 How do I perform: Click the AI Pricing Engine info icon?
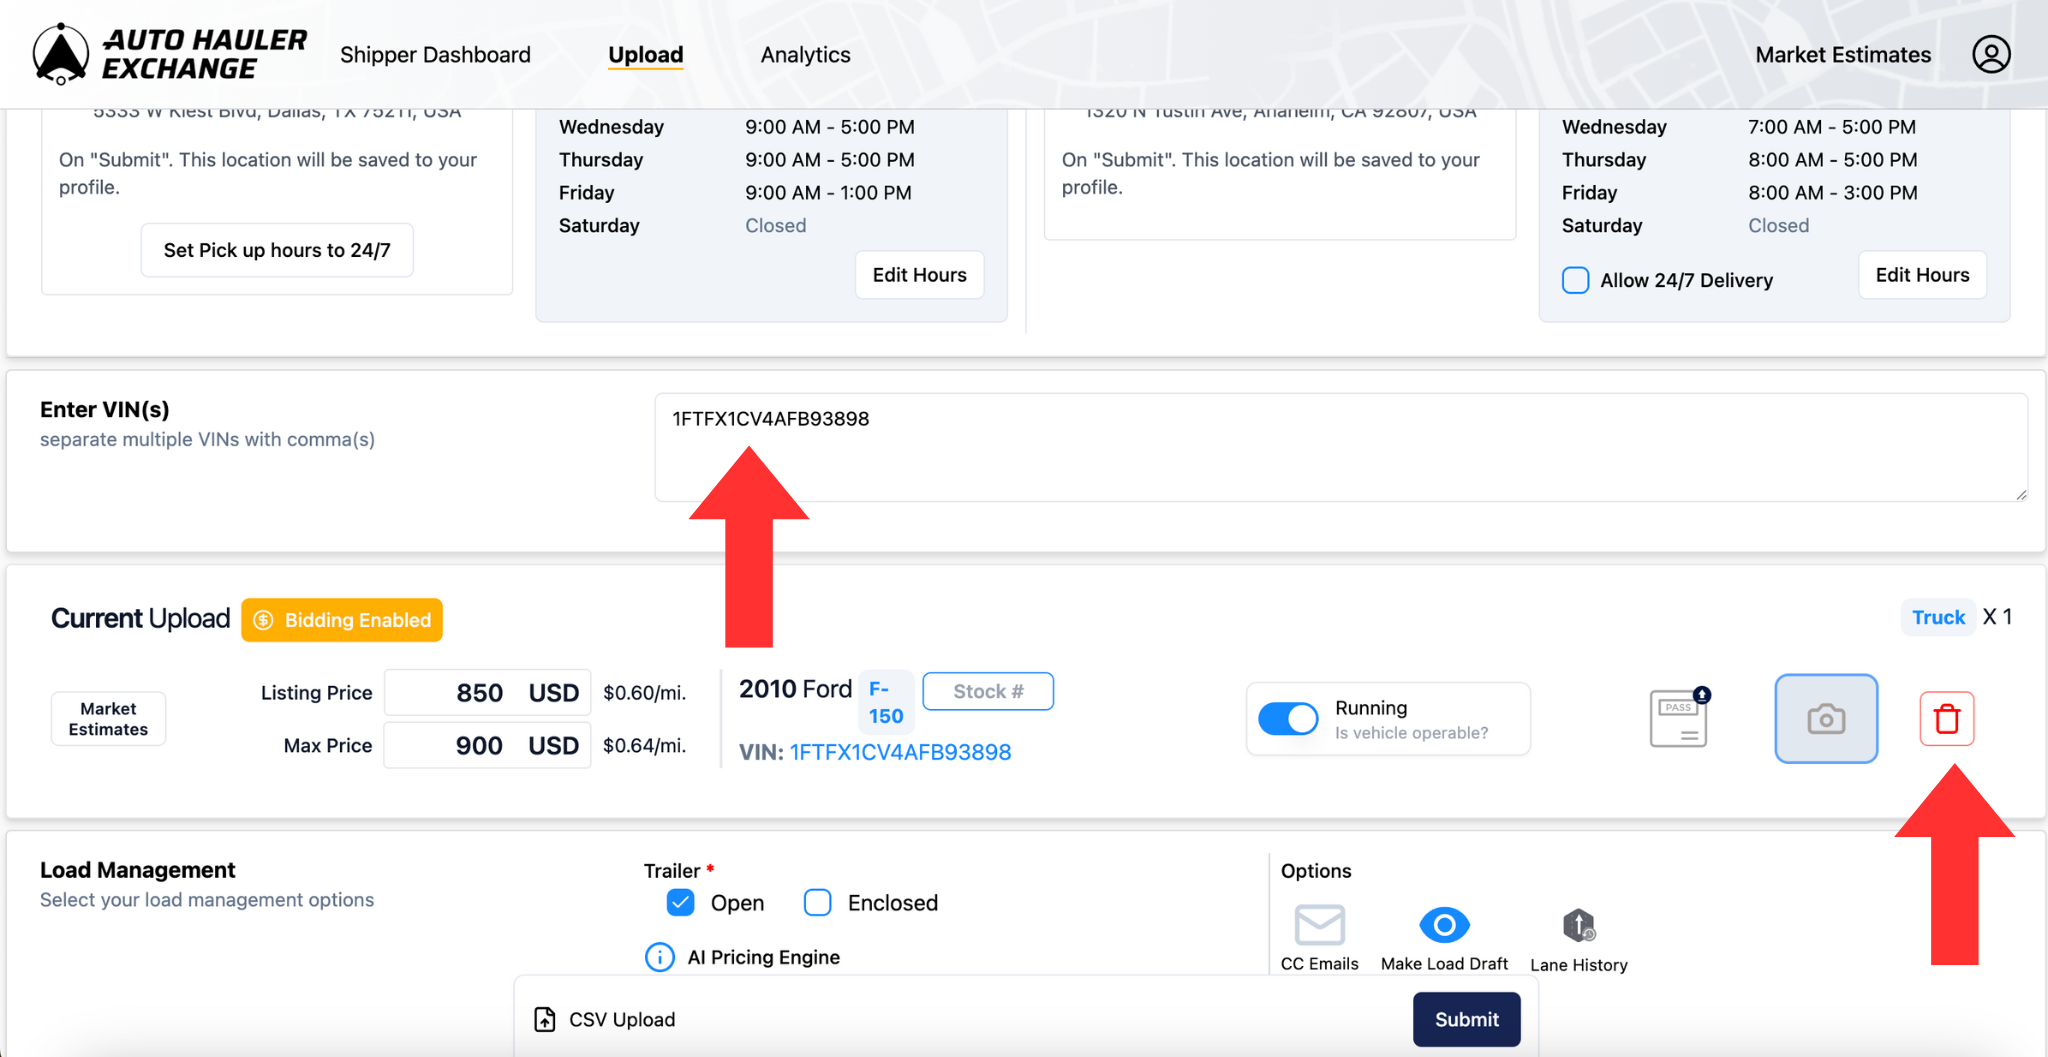tap(660, 957)
